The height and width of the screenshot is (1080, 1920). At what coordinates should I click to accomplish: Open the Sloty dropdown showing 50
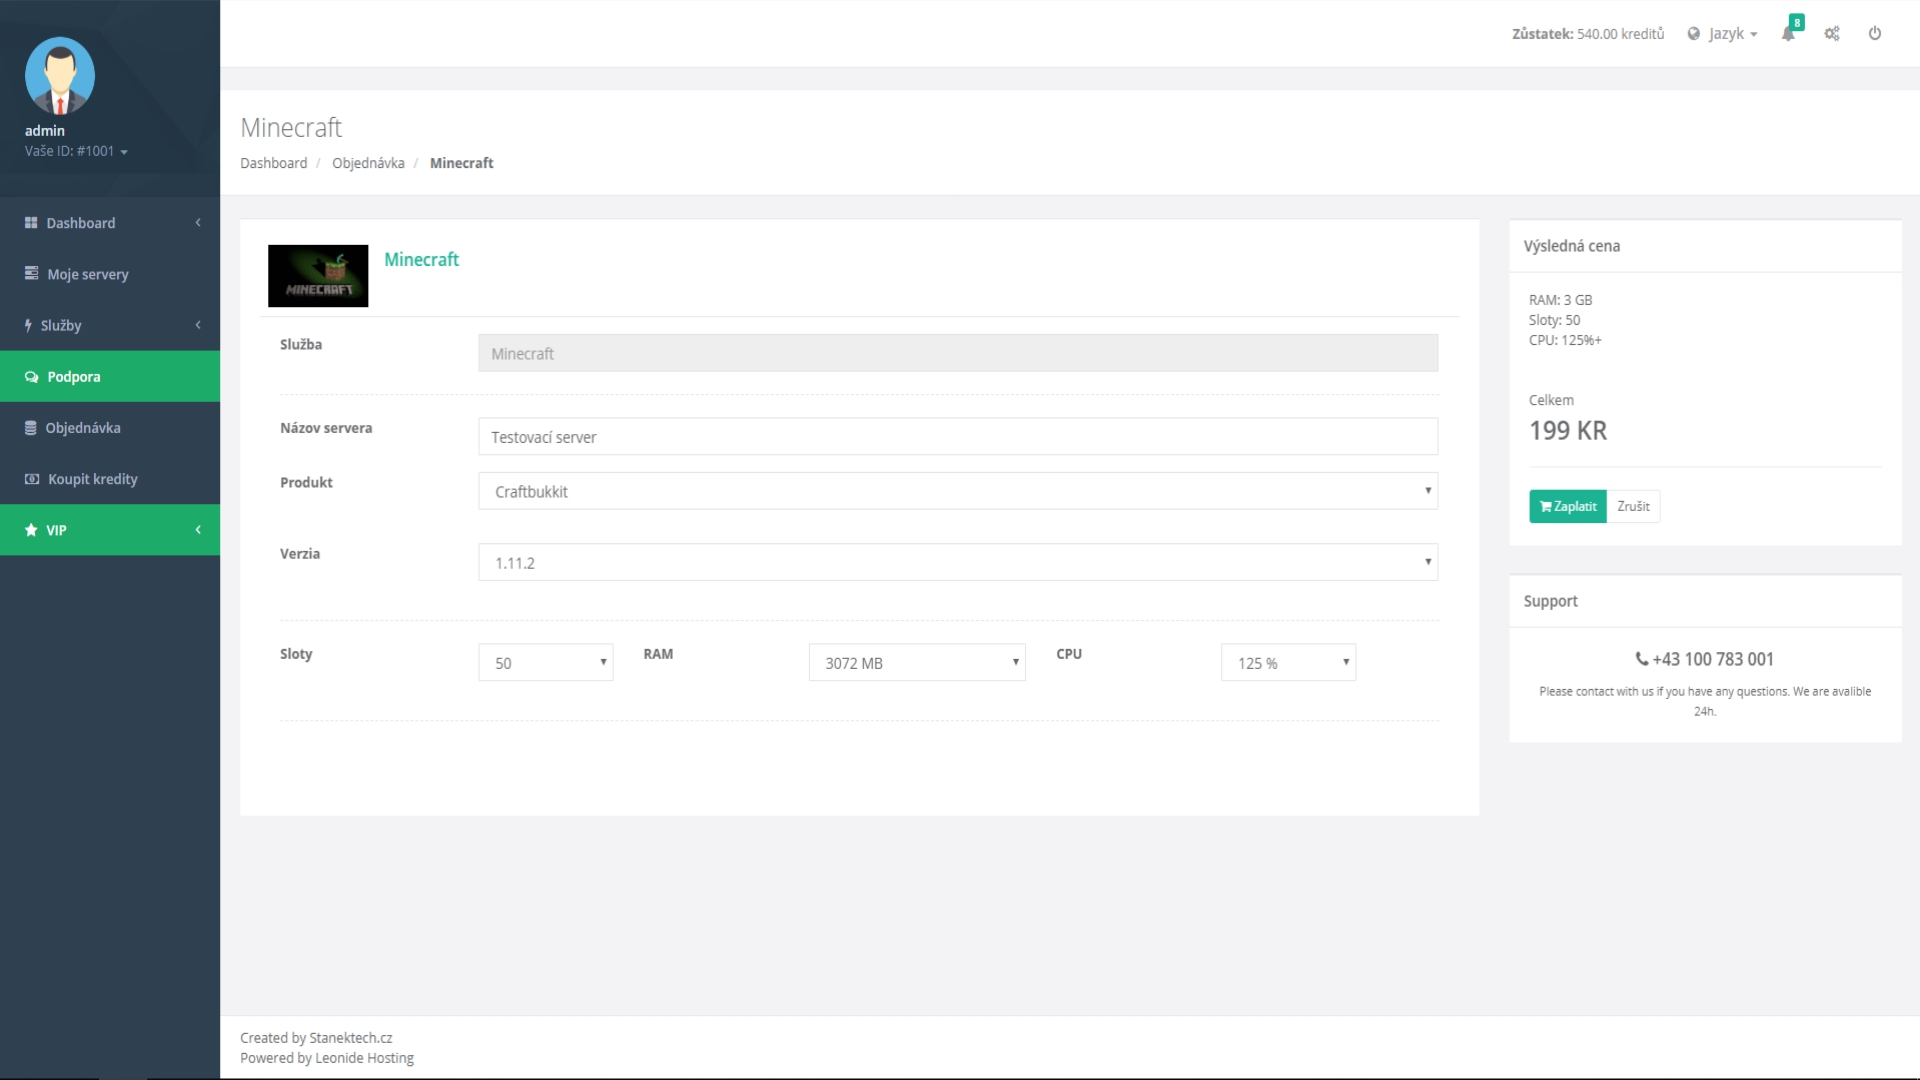545,663
